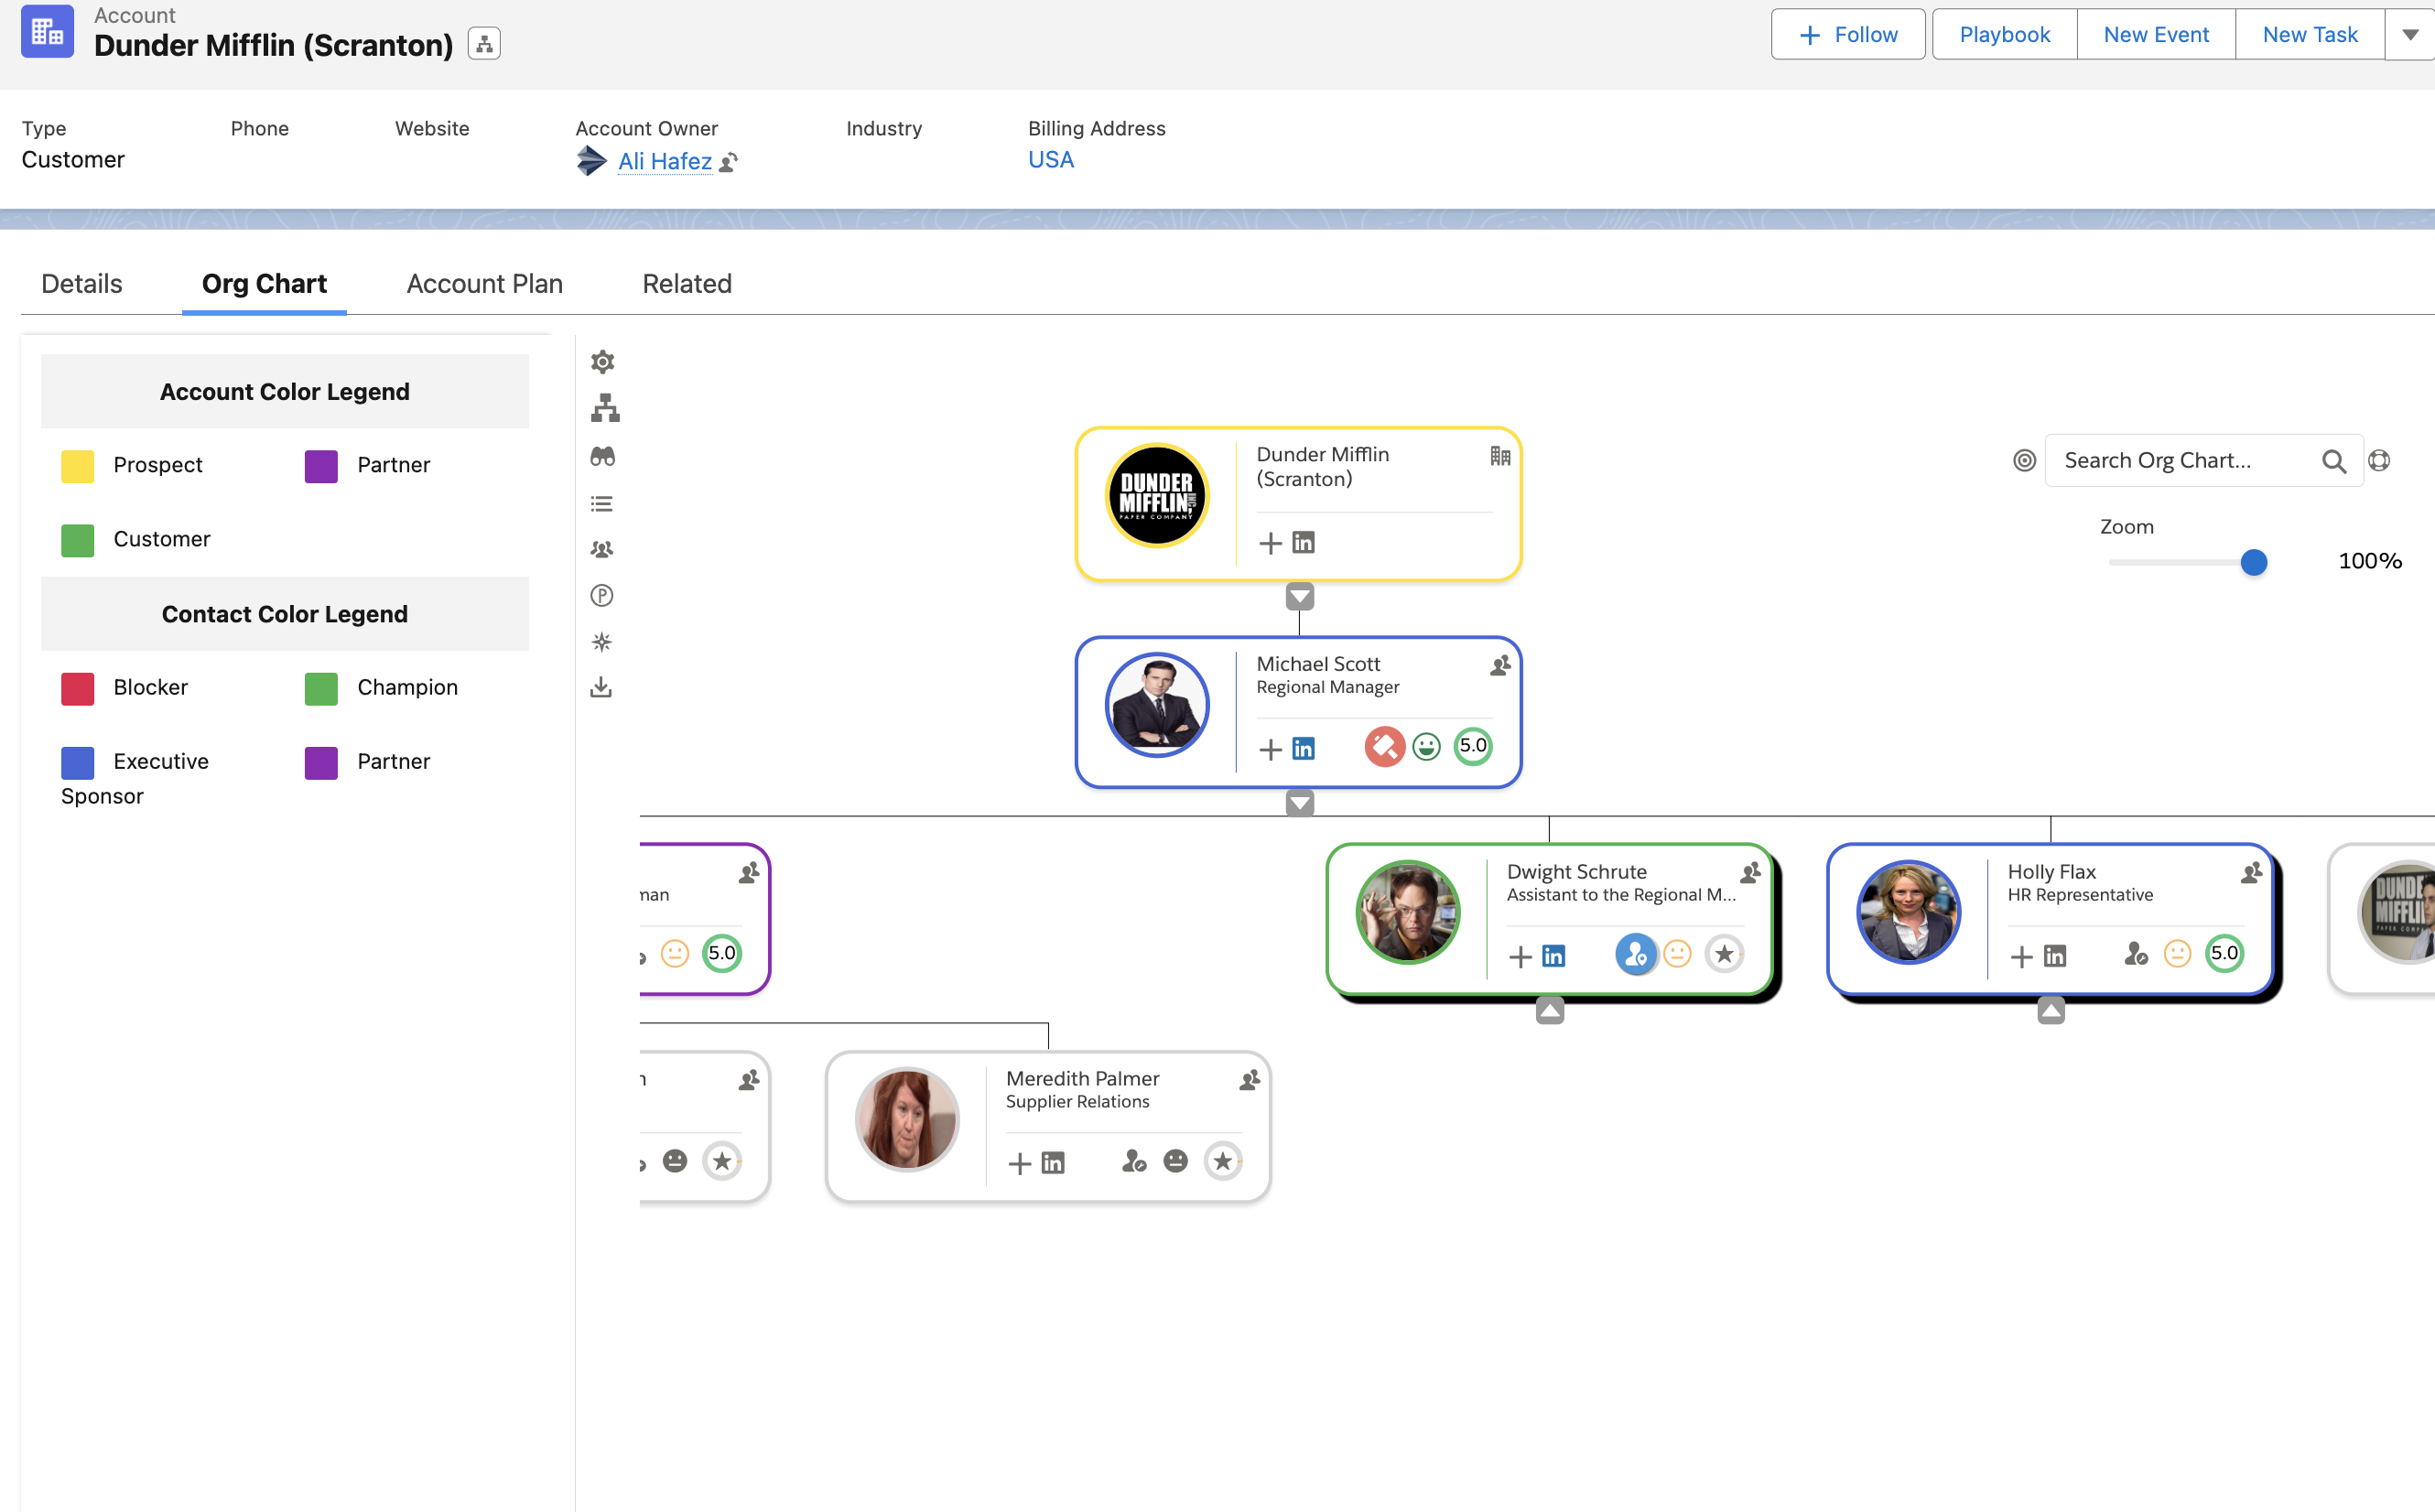Open the USA billing address link
2435x1512 pixels.
coord(1051,160)
